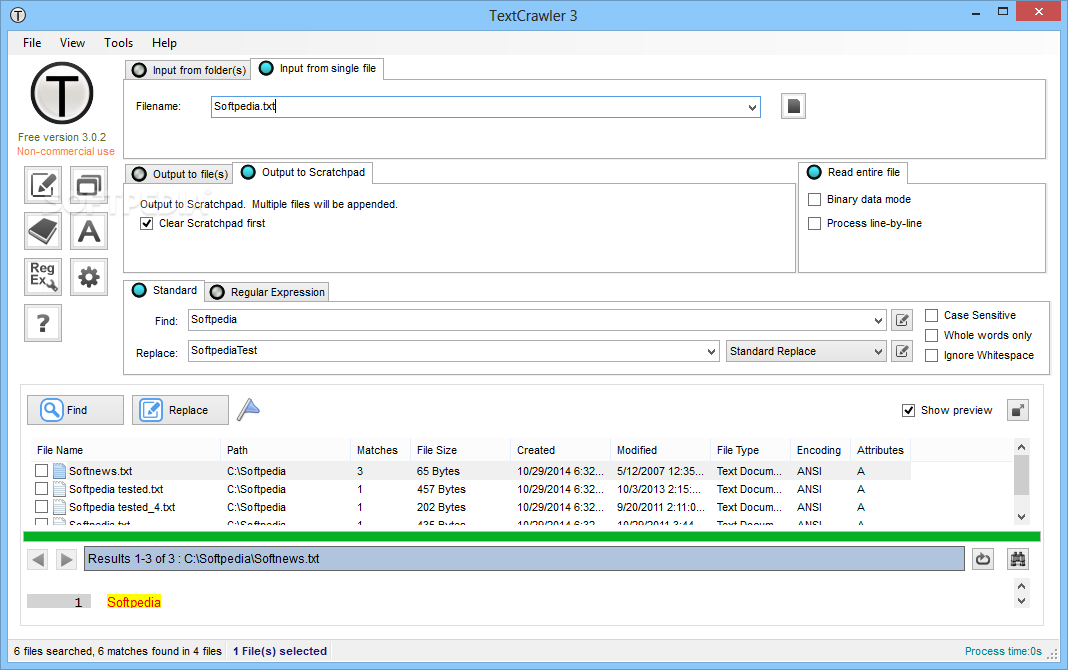Click the results list scrollbar up arrow
This screenshot has height=670, width=1068.
[x=1021, y=447]
